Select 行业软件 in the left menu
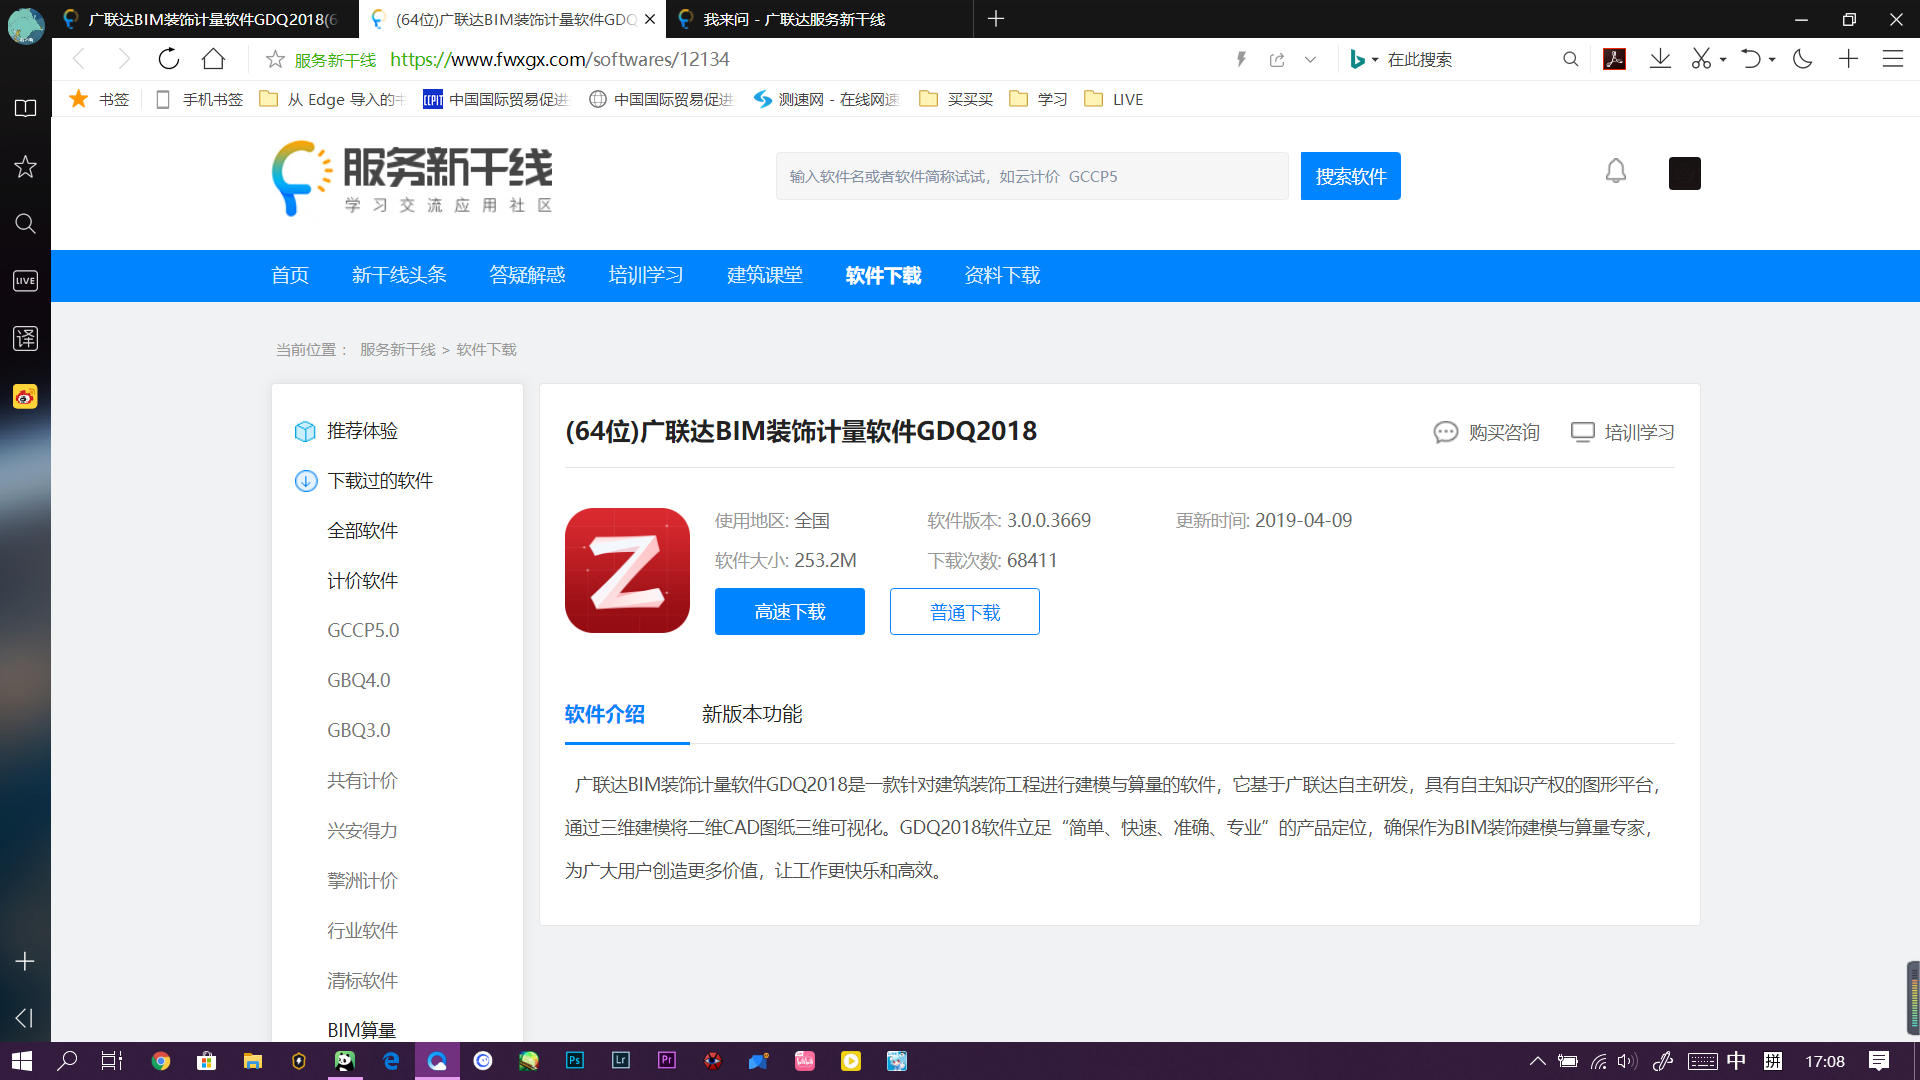Screen dimensions: 1920x1080 (362, 931)
